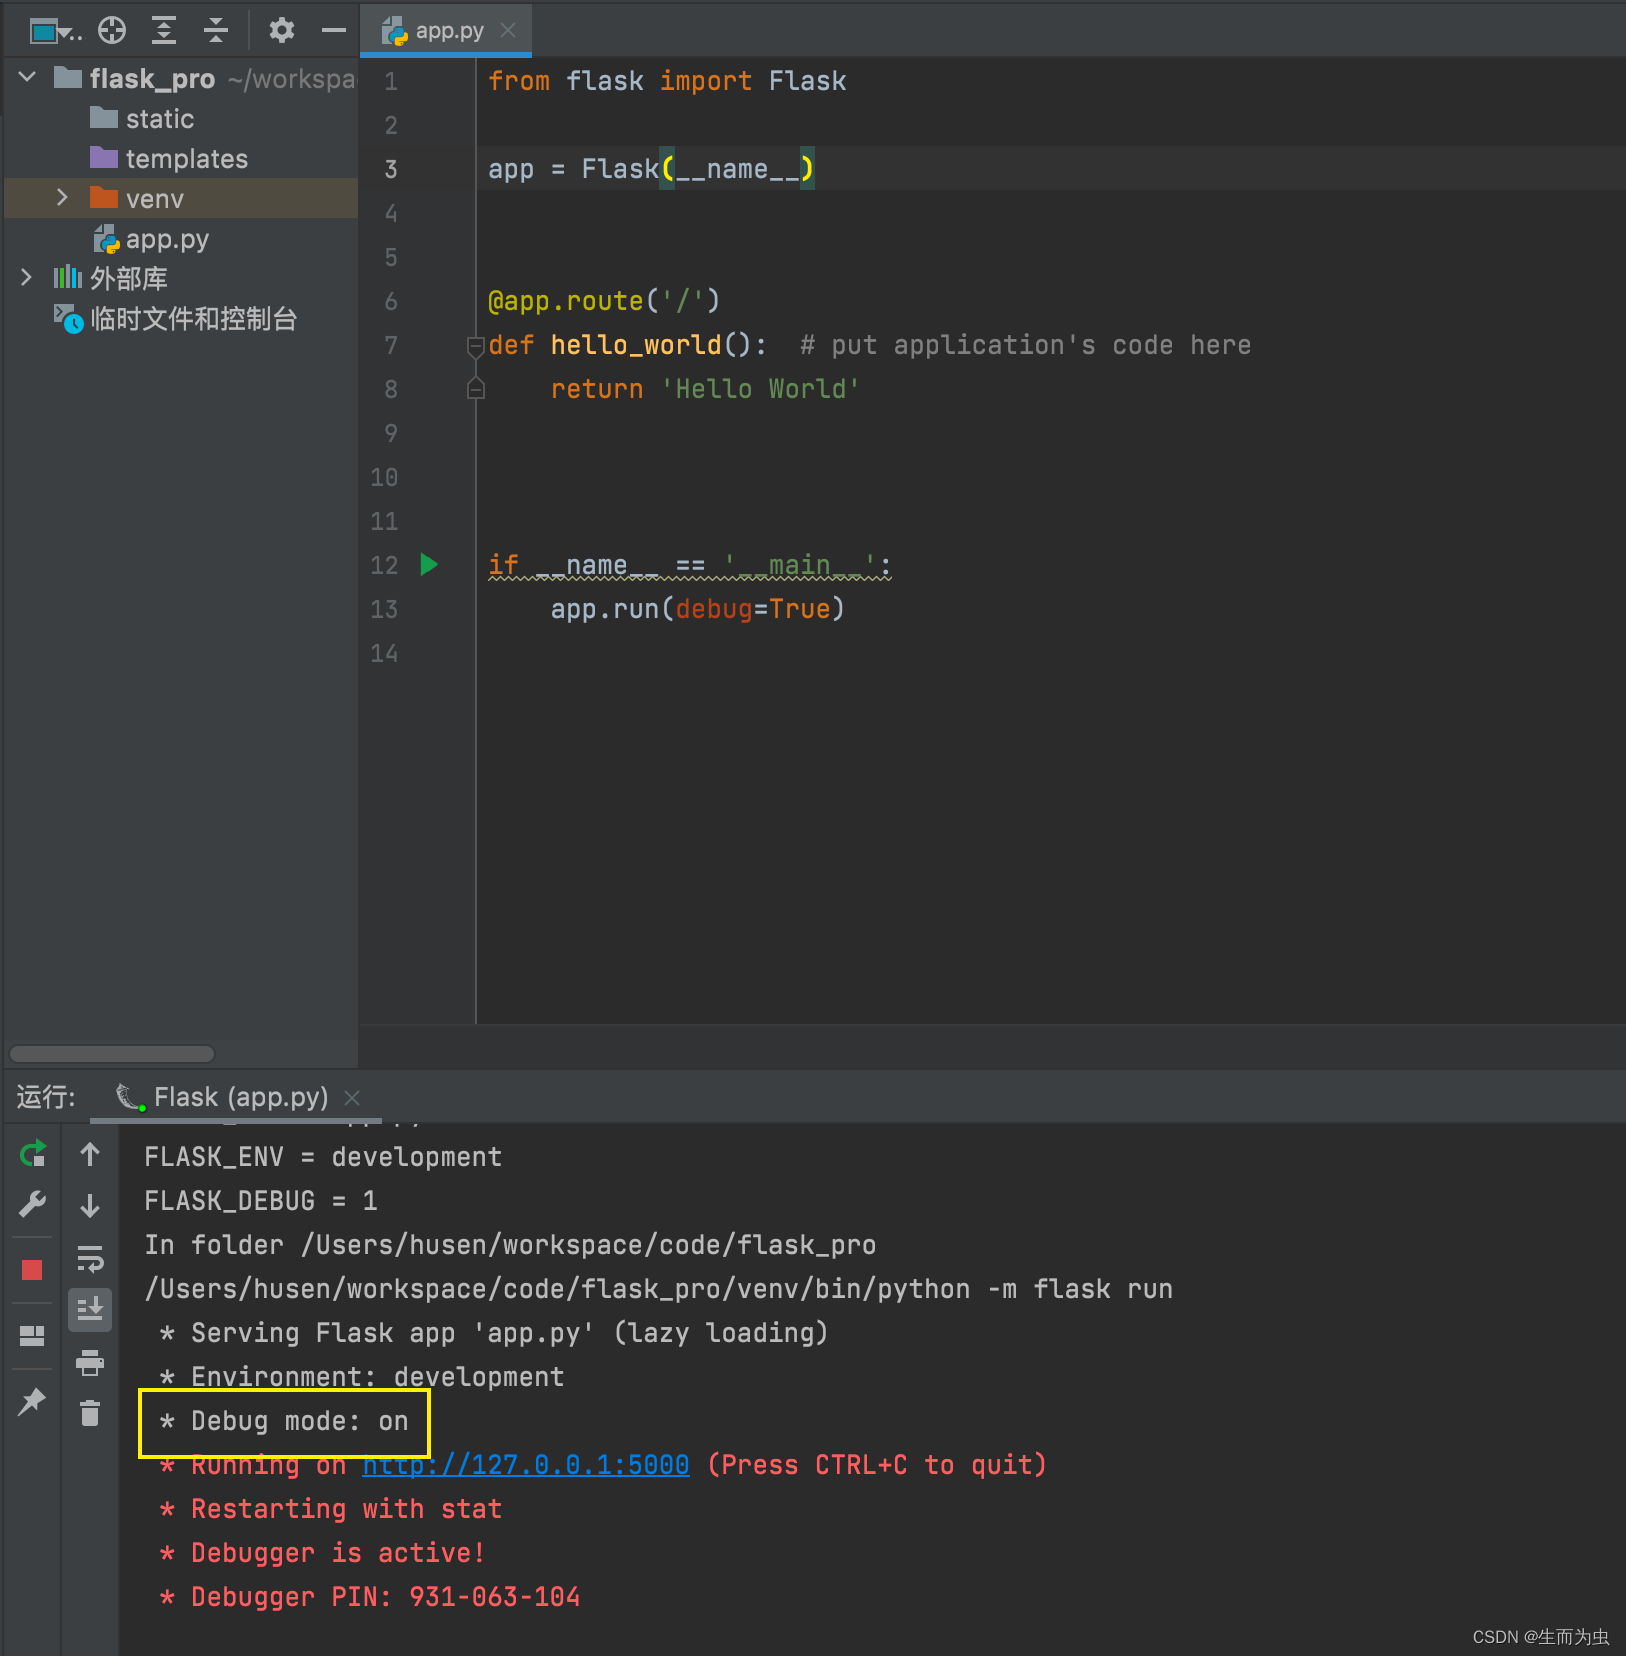Click the 'FLASK_DEBUG = 1' console line
This screenshot has width=1626, height=1656.
261,1201
